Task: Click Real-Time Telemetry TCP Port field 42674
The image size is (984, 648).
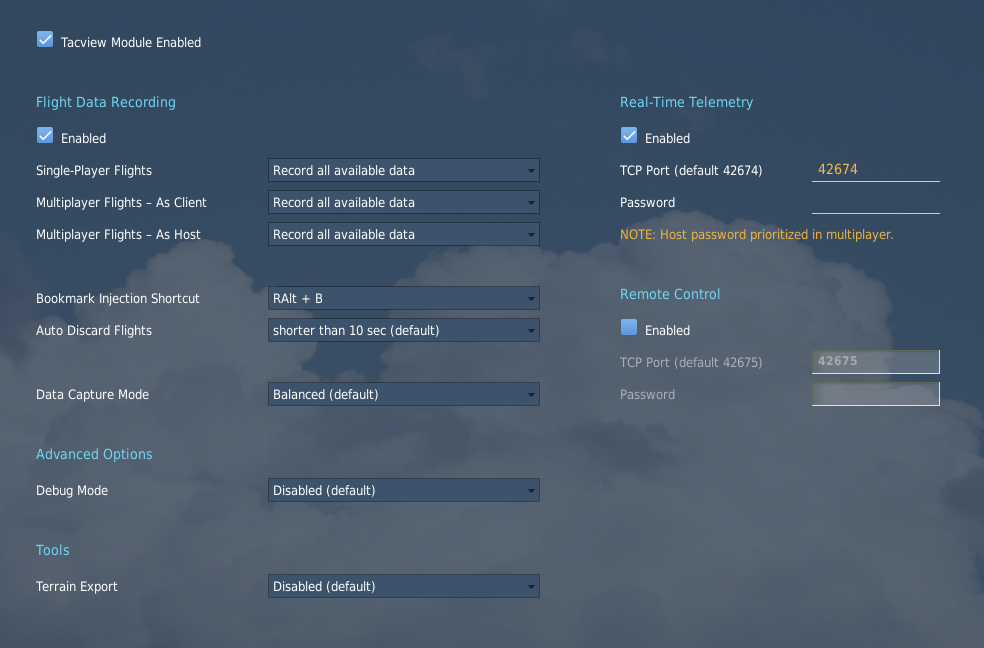Action: (x=875, y=170)
